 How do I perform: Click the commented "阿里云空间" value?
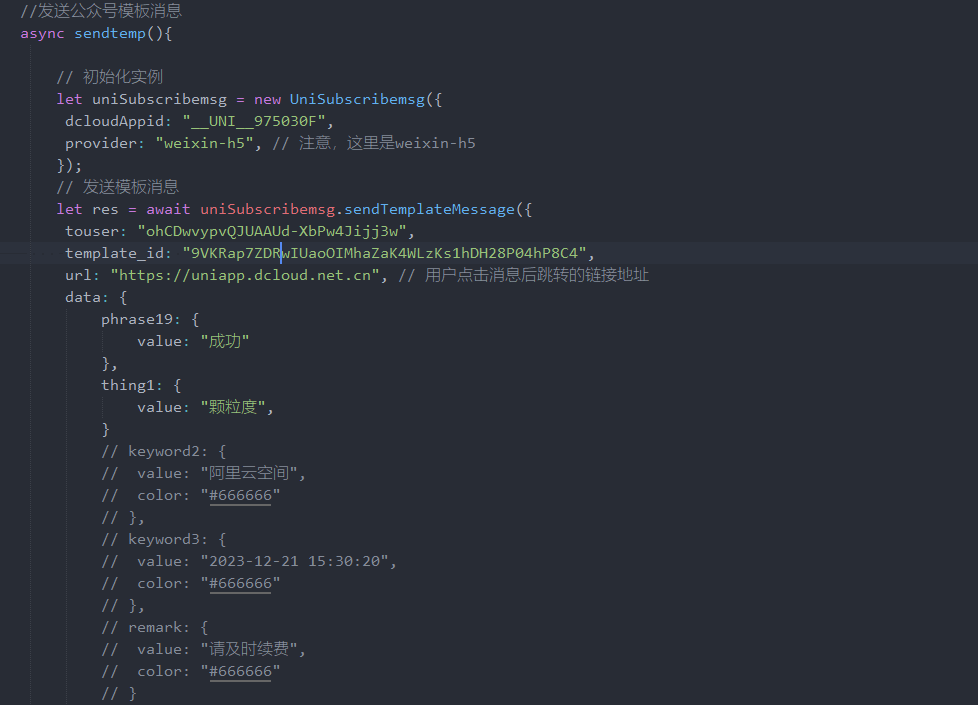coord(249,473)
